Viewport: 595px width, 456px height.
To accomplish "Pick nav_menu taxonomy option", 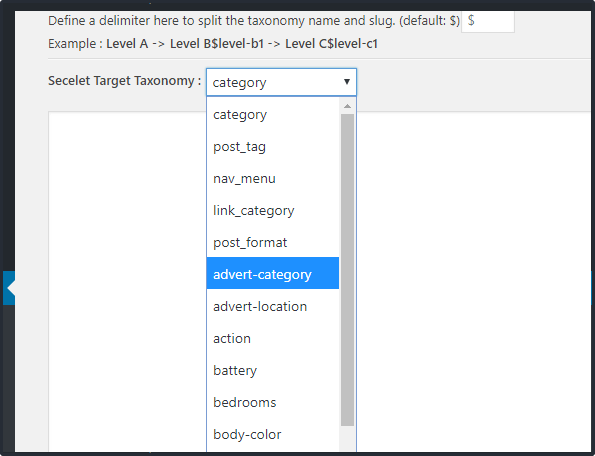I will pos(273,178).
